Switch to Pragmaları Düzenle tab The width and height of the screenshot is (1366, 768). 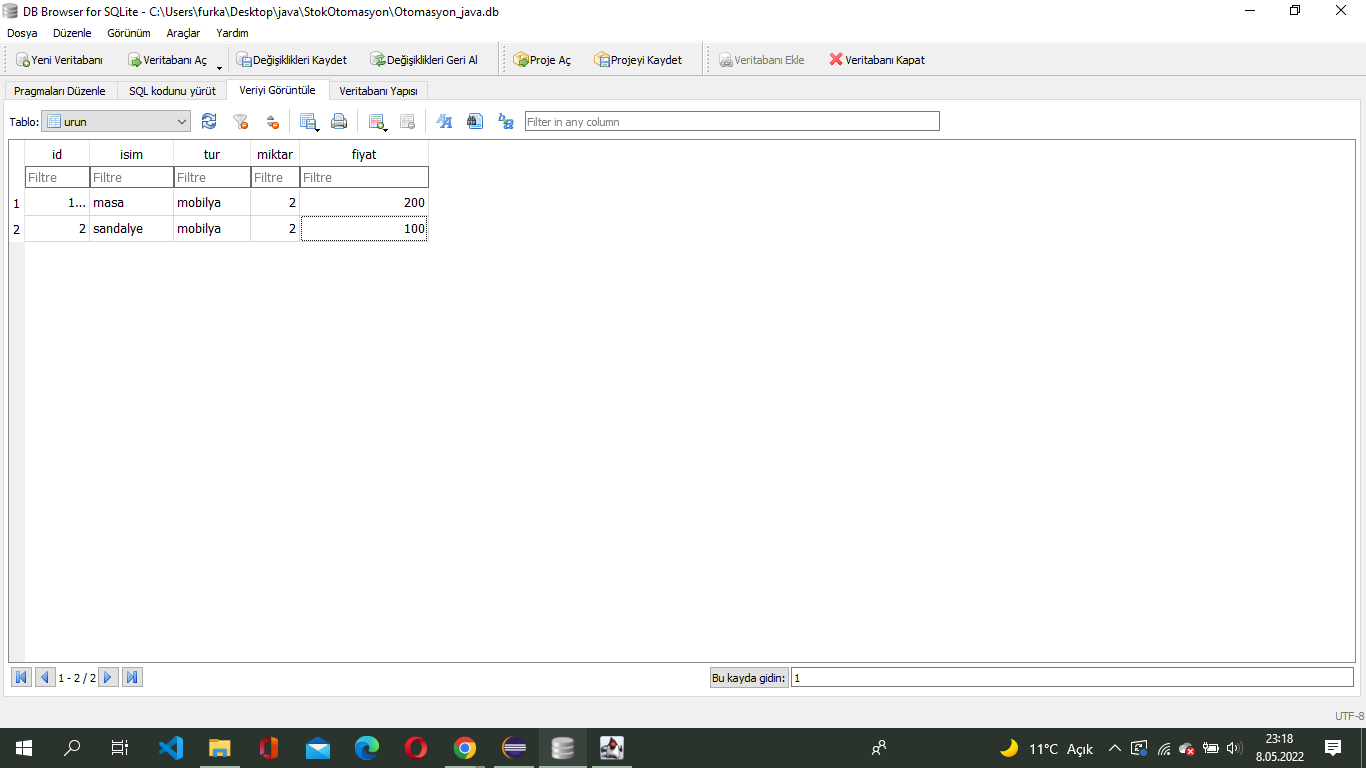coord(60,91)
